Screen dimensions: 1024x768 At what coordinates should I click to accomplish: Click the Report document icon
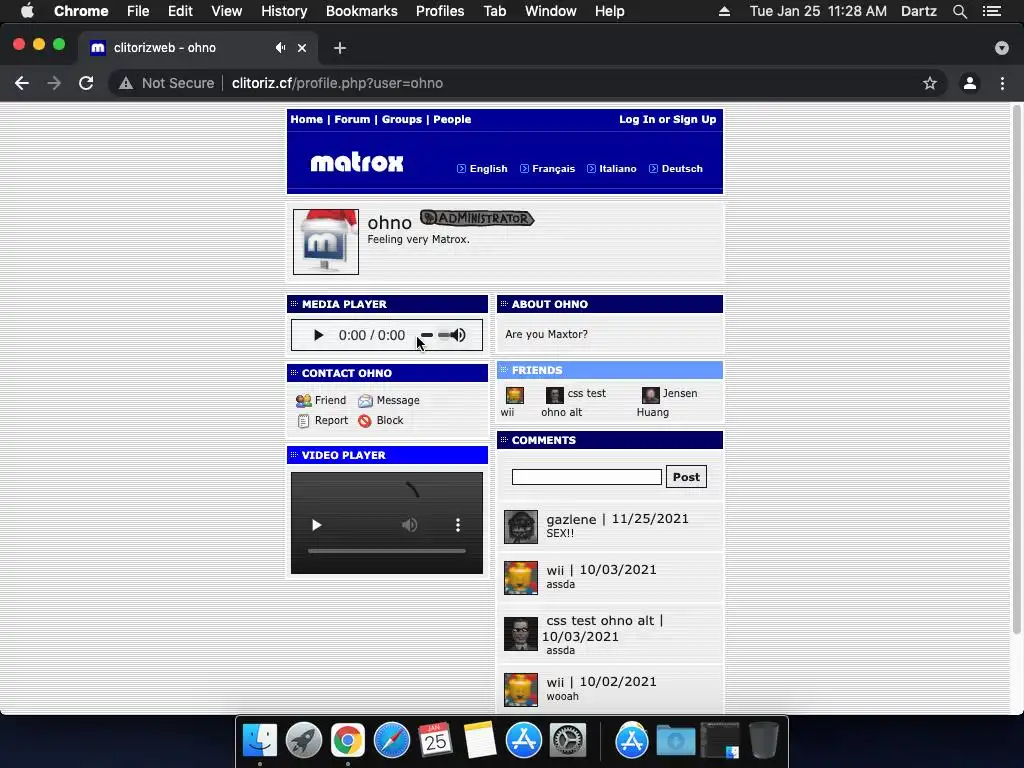pyautogui.click(x=303, y=421)
